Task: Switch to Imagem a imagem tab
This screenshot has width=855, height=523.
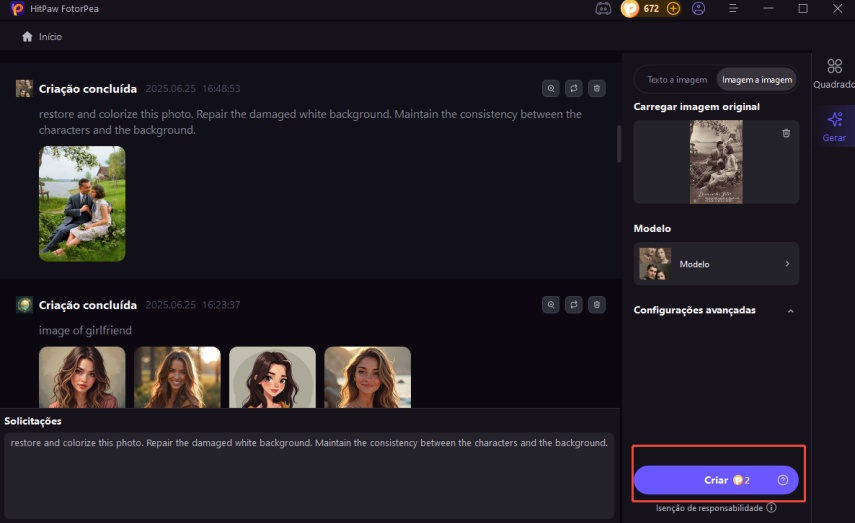Action: click(x=757, y=80)
